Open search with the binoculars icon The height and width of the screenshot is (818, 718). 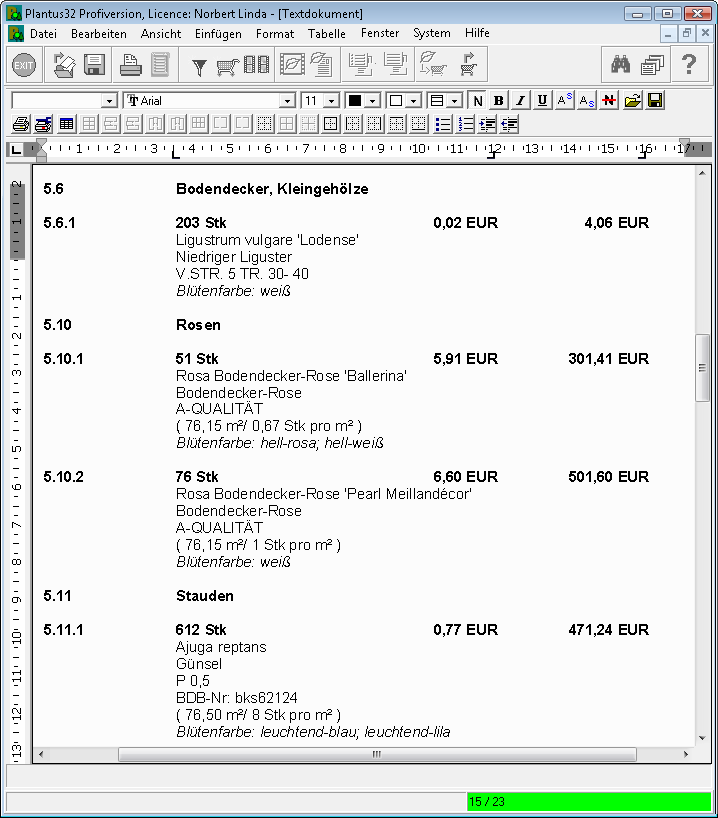point(621,66)
